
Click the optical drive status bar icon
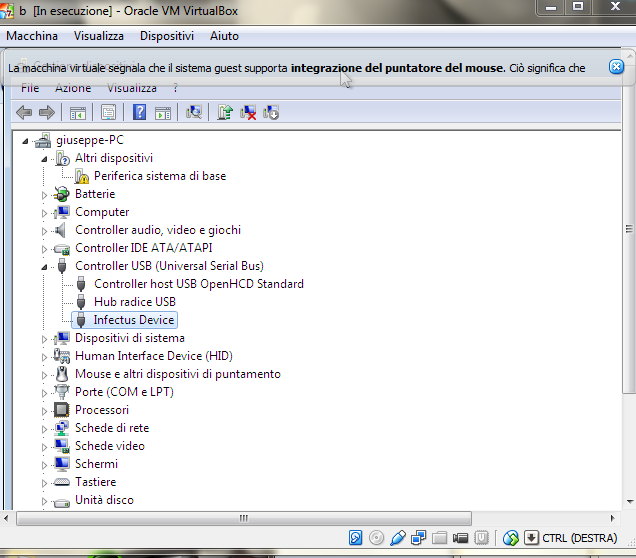(x=376, y=538)
